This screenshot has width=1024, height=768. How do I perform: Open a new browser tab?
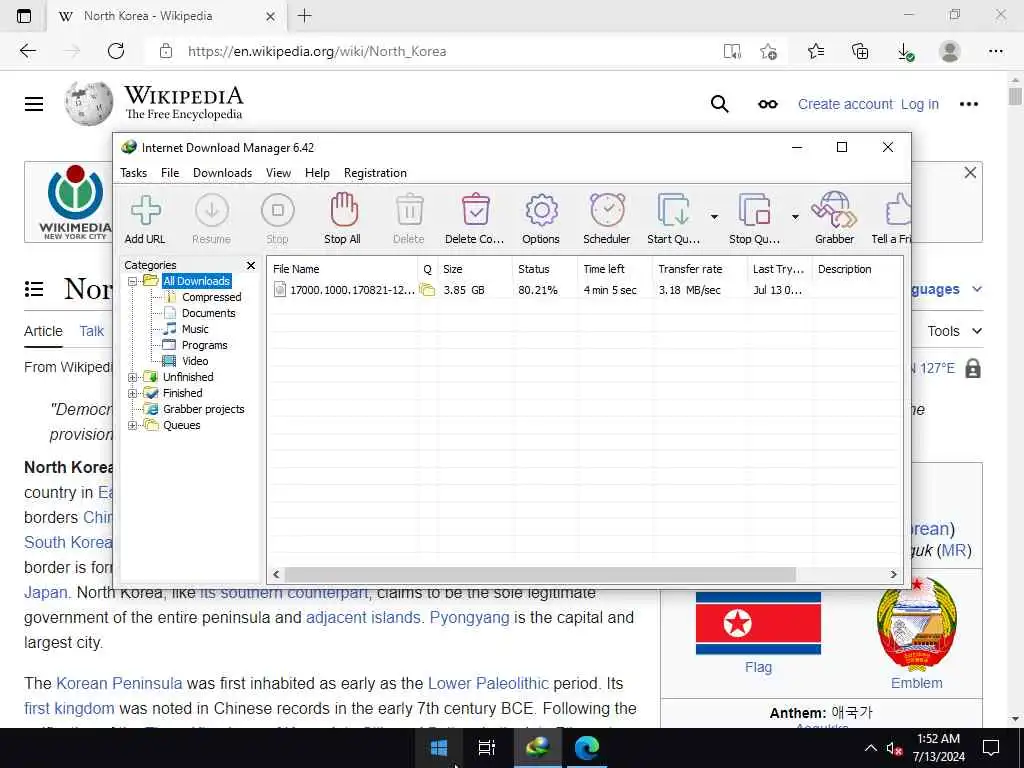click(304, 16)
